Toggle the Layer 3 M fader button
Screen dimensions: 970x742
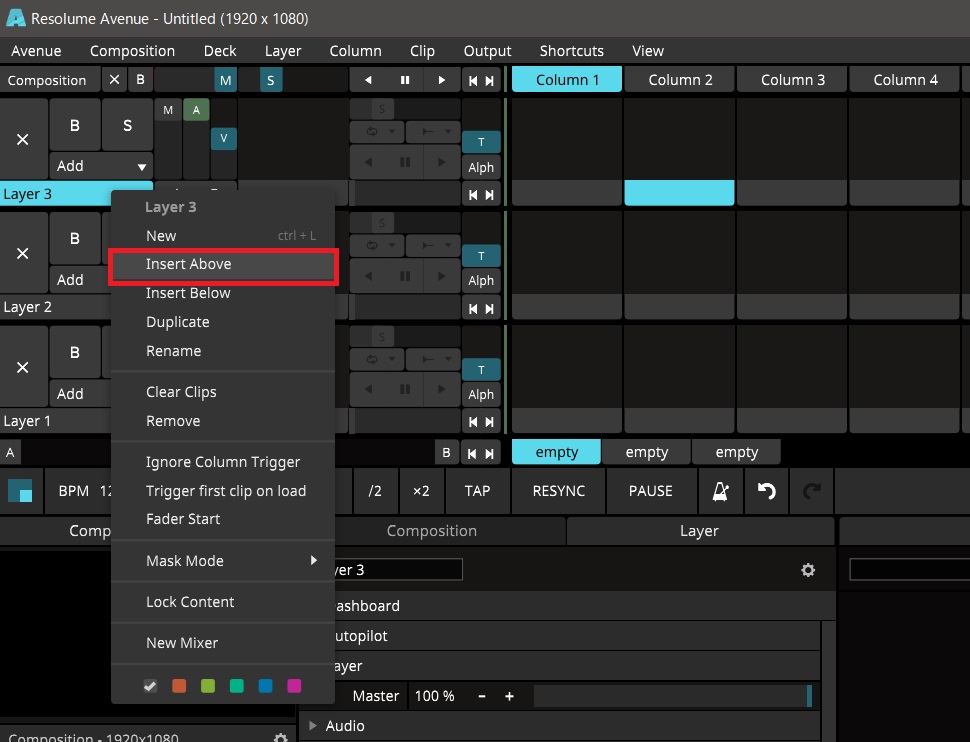pos(168,110)
